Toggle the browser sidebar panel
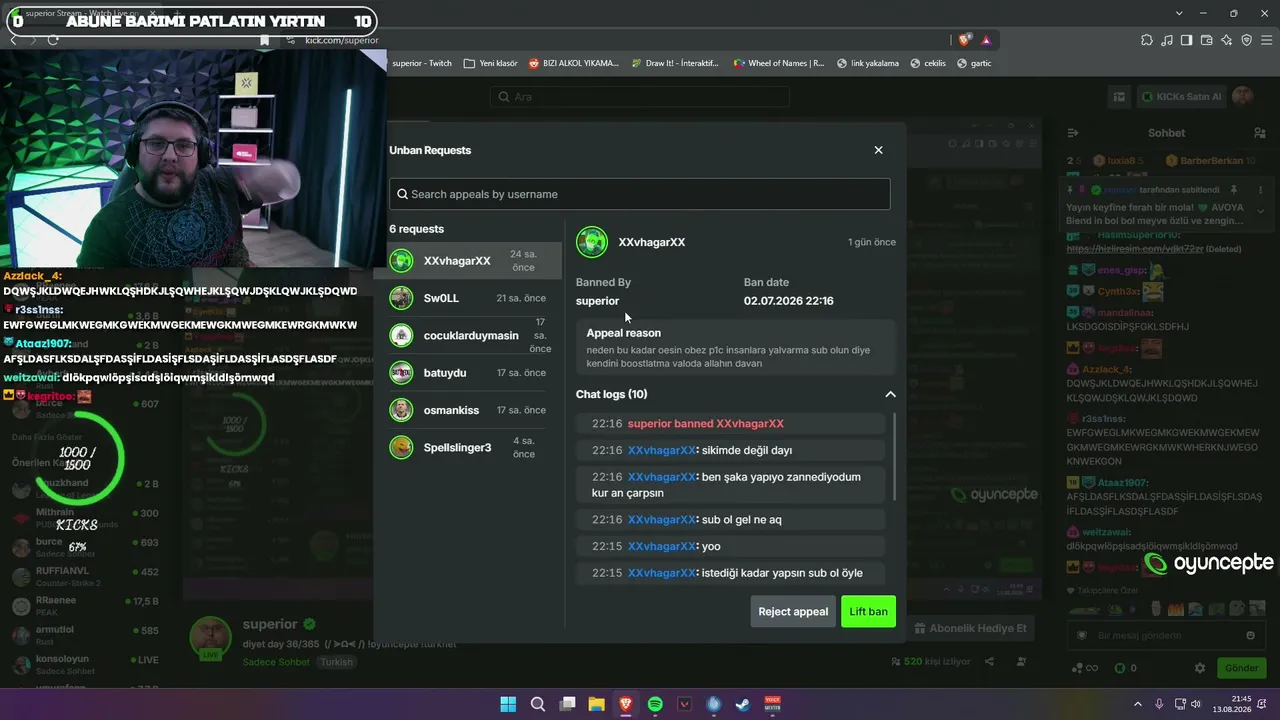The width and height of the screenshot is (1280, 720). coord(1187,40)
